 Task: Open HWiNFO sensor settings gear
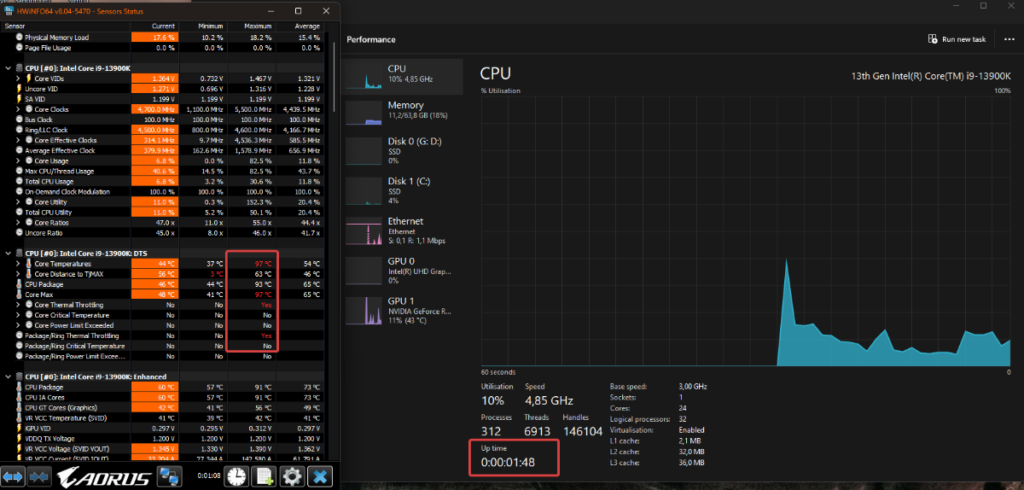tap(292, 477)
